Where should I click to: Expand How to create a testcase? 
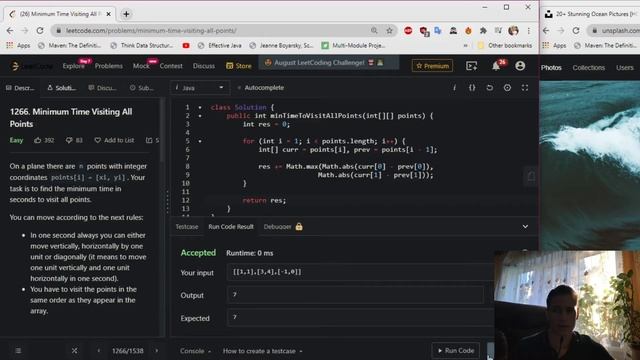click(262, 351)
